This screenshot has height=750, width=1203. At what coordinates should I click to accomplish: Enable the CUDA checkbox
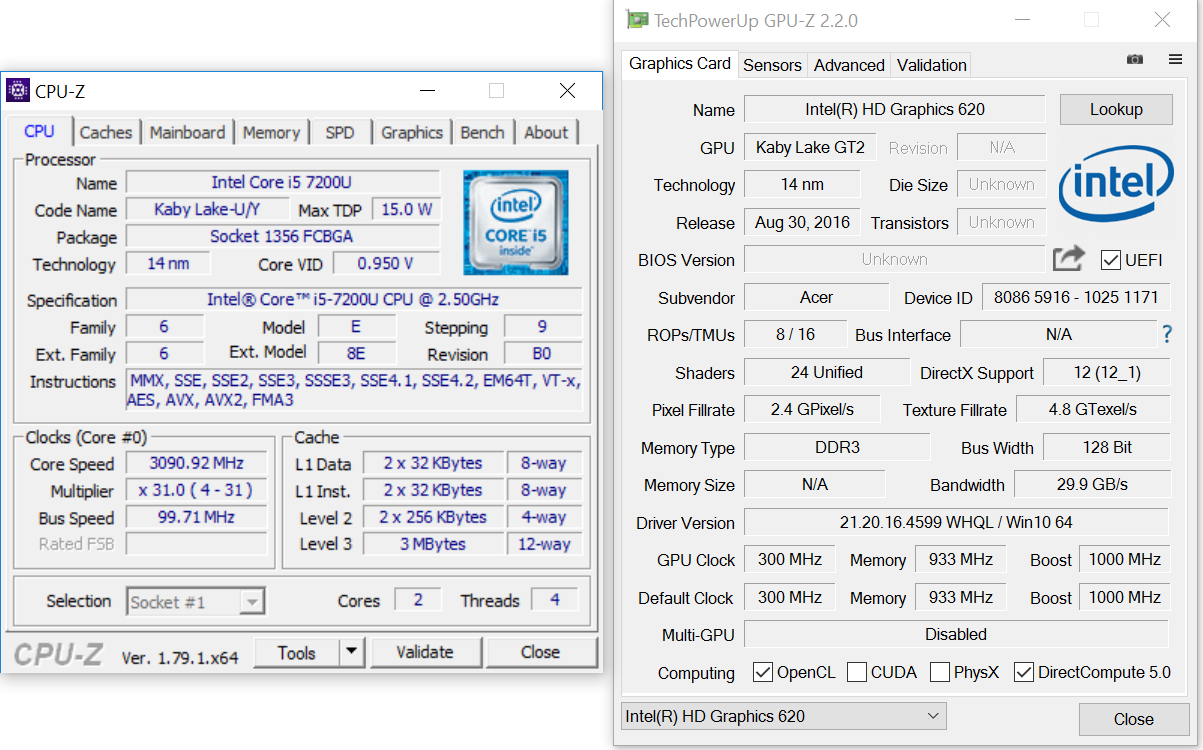[856, 672]
